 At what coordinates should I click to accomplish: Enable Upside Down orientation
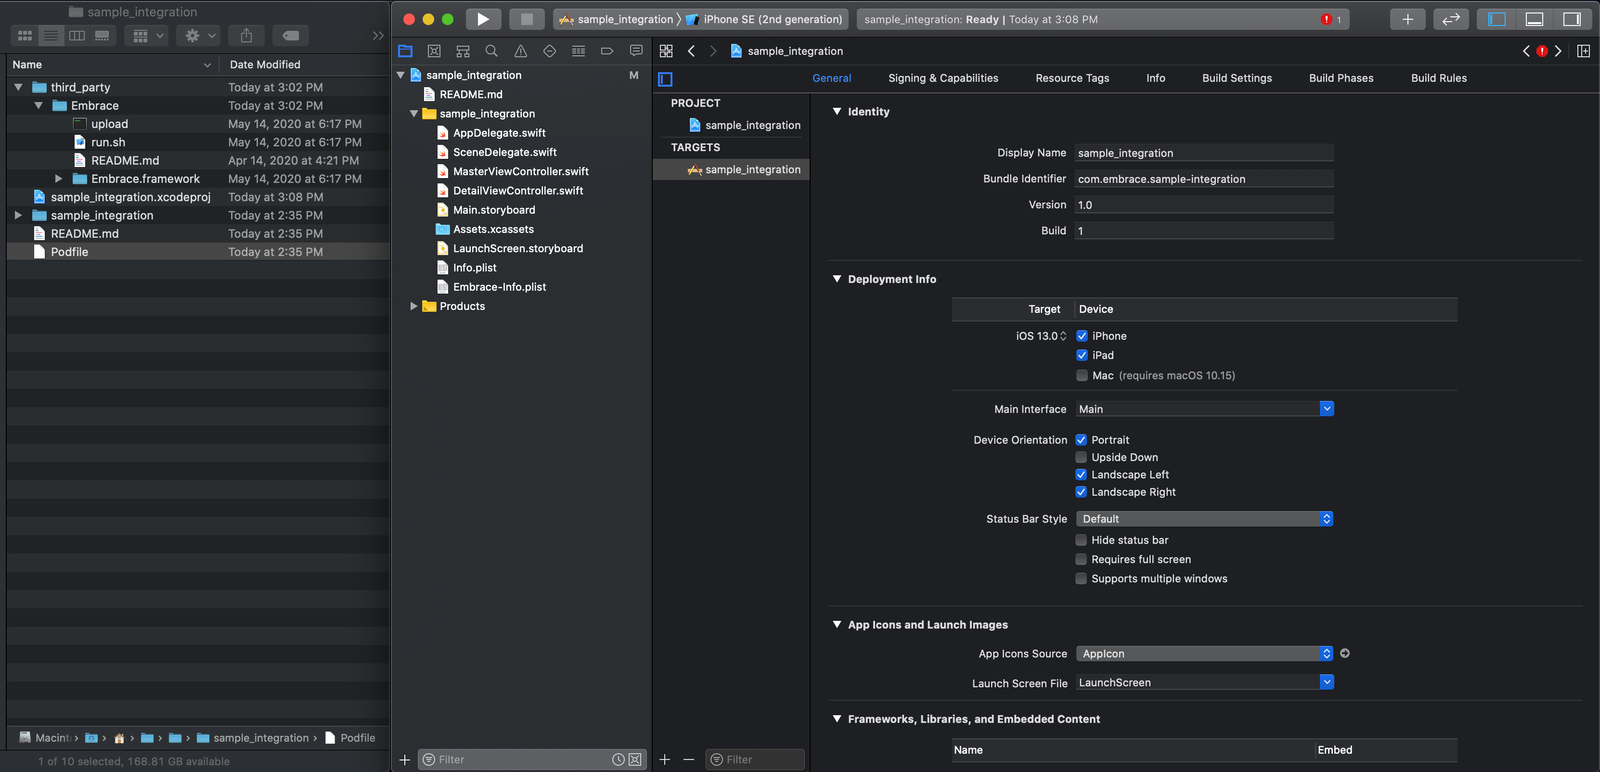tap(1081, 457)
